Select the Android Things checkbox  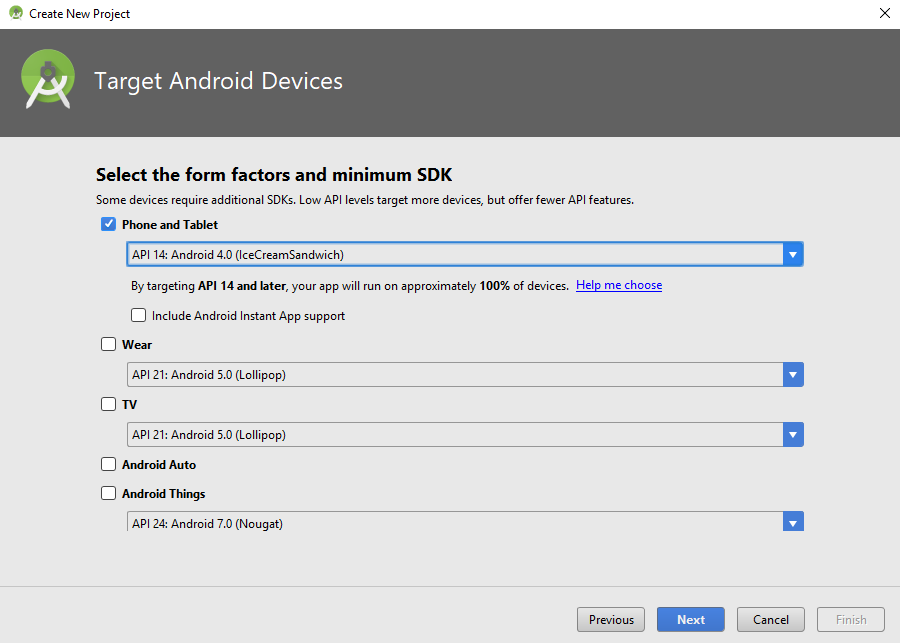(109, 494)
